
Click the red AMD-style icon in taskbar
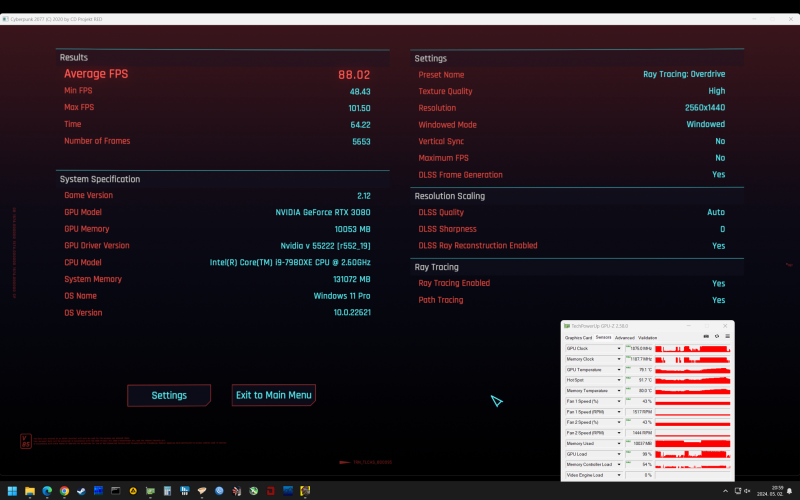pos(271,491)
